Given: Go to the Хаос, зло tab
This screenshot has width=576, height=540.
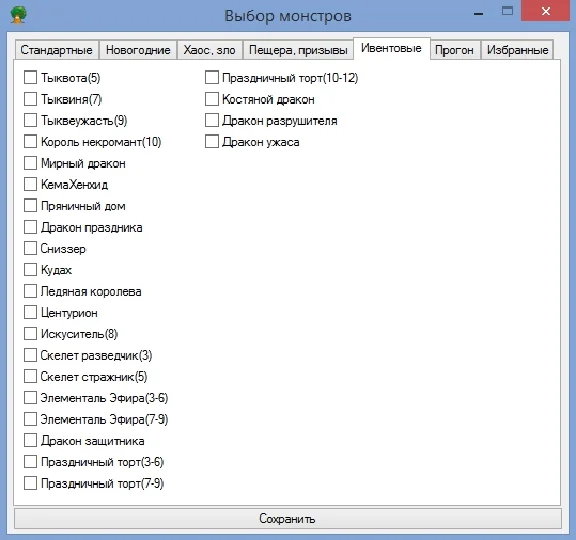Looking at the screenshot, I should tap(210, 50).
